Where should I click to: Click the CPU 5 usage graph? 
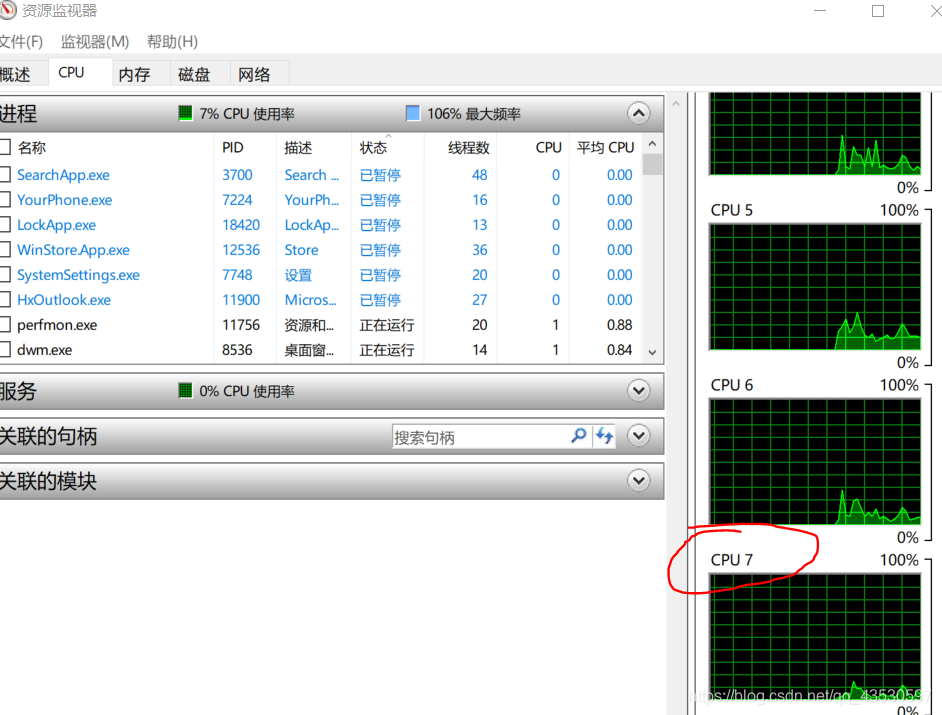[x=815, y=287]
